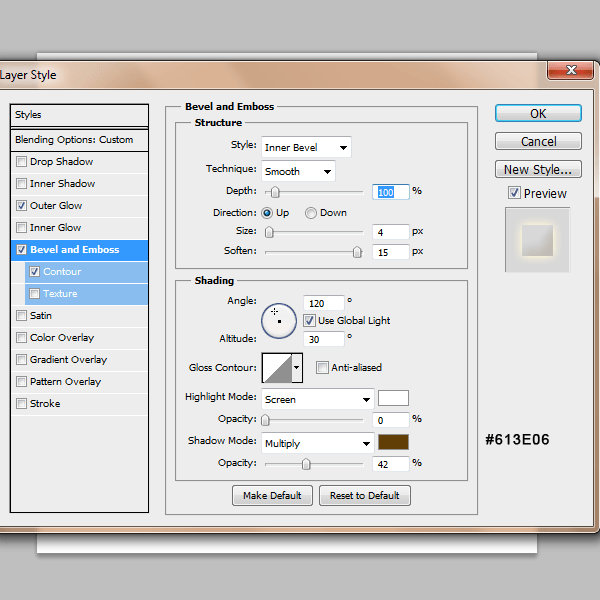The width and height of the screenshot is (600, 600).
Task: Select the Outer Glow style label
Action: tap(56, 206)
